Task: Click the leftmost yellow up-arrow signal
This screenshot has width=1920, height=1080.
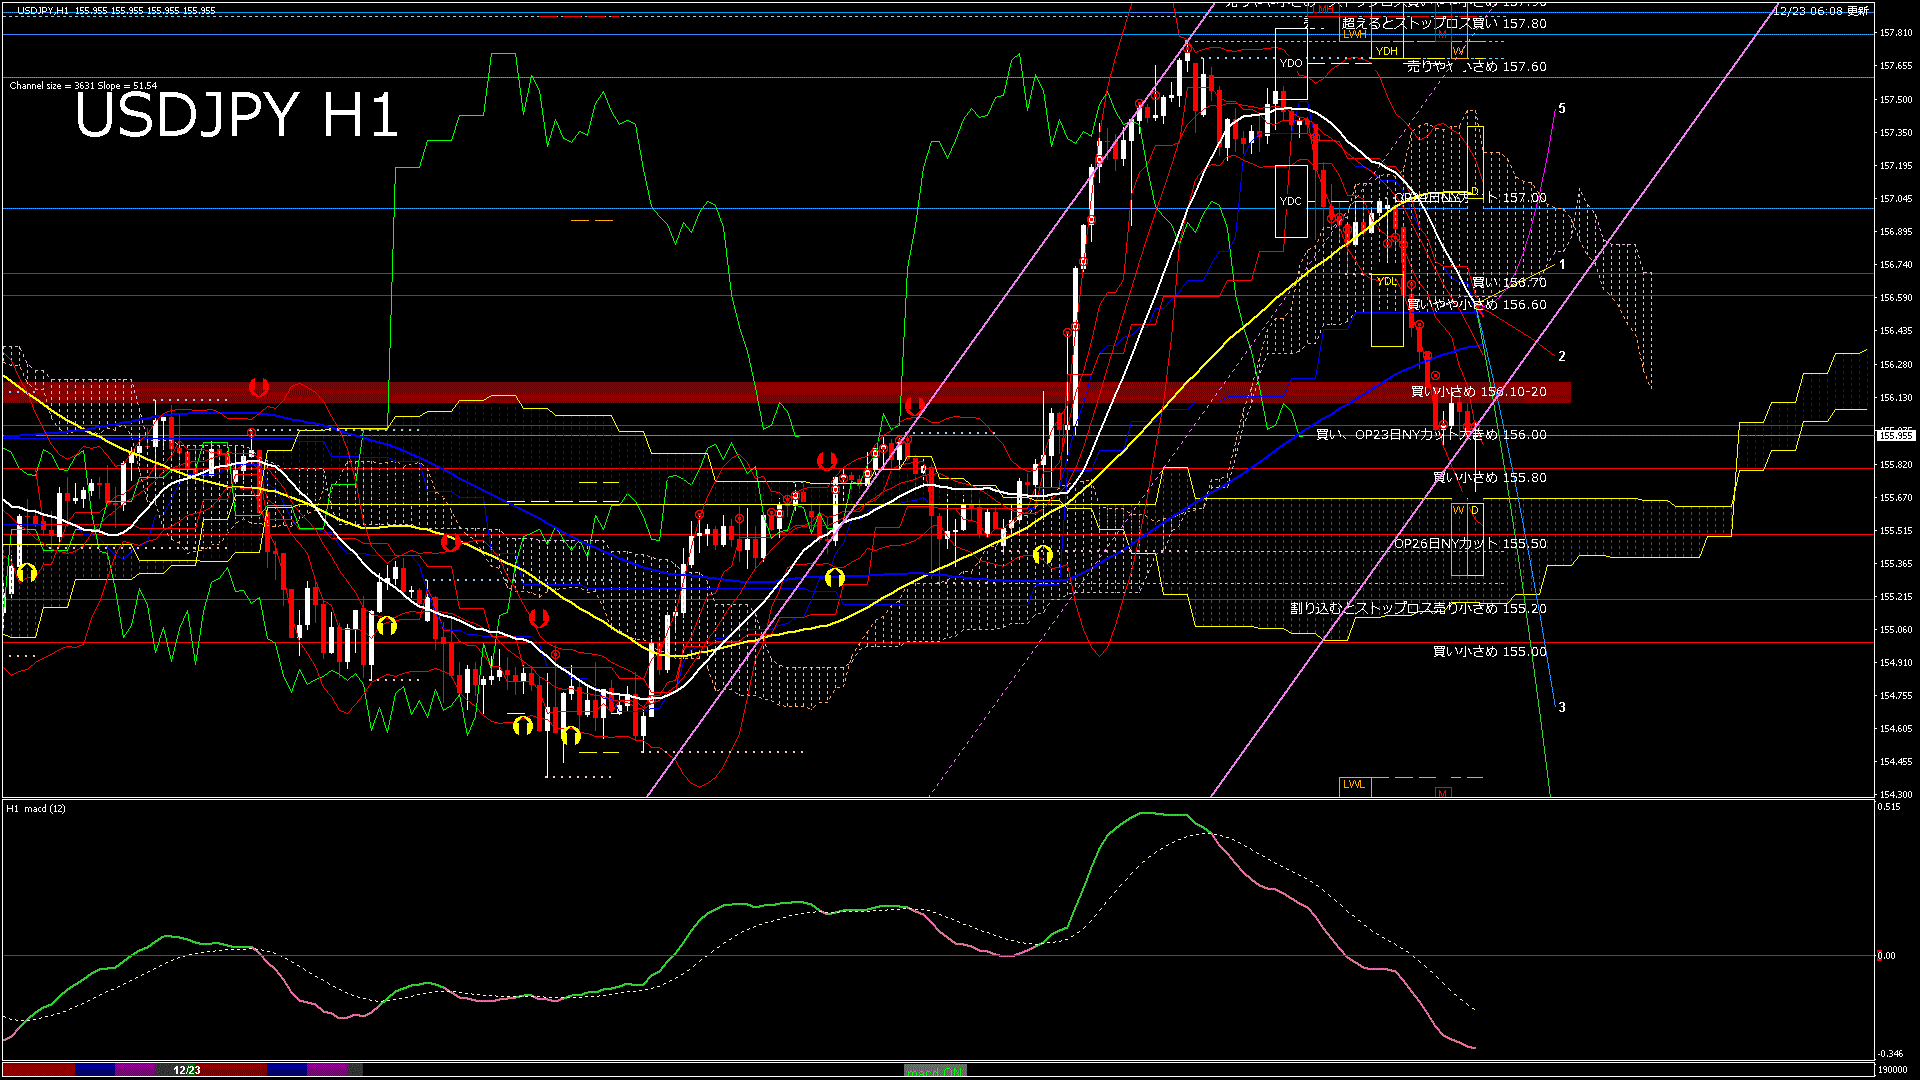Action: [27, 572]
